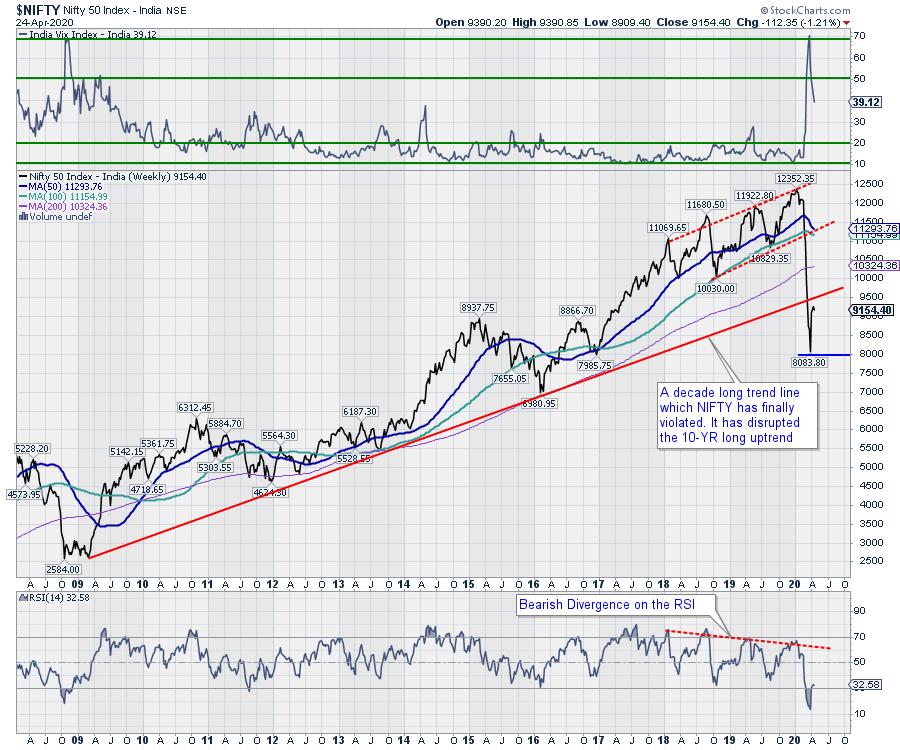Image resolution: width=900 pixels, height=750 pixels.
Task: Click the 9154.40 price tag on axis
Action: click(871, 310)
